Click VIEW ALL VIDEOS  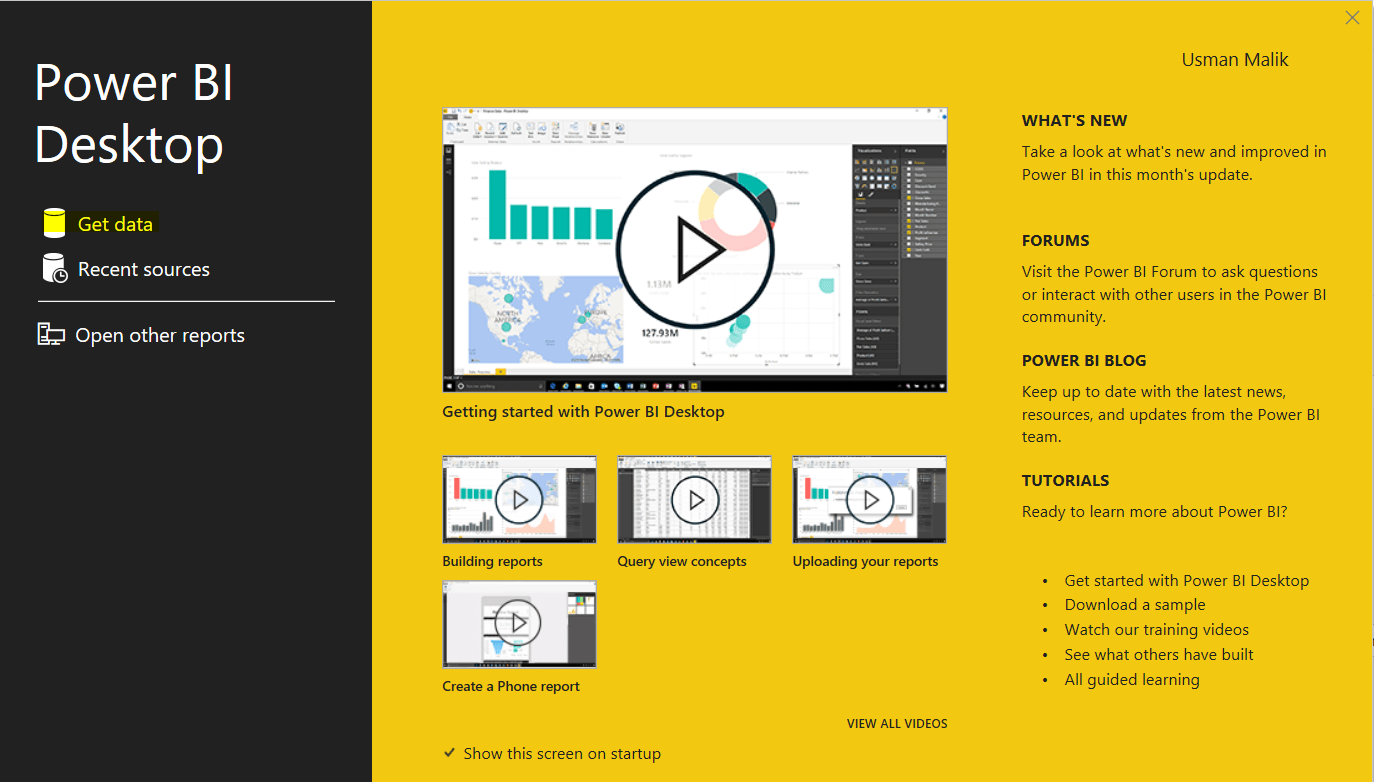pyautogui.click(x=896, y=723)
